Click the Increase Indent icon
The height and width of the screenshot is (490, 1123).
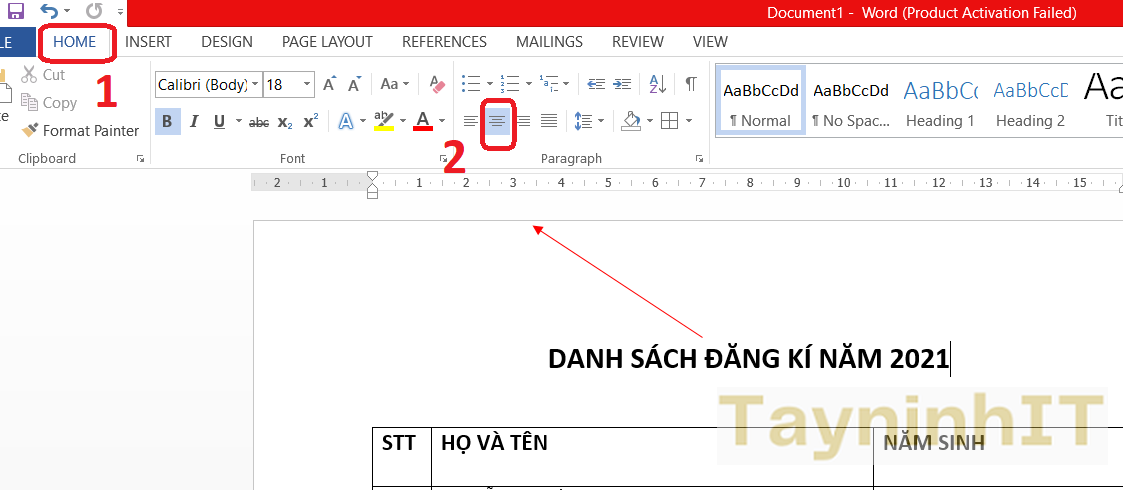(621, 84)
